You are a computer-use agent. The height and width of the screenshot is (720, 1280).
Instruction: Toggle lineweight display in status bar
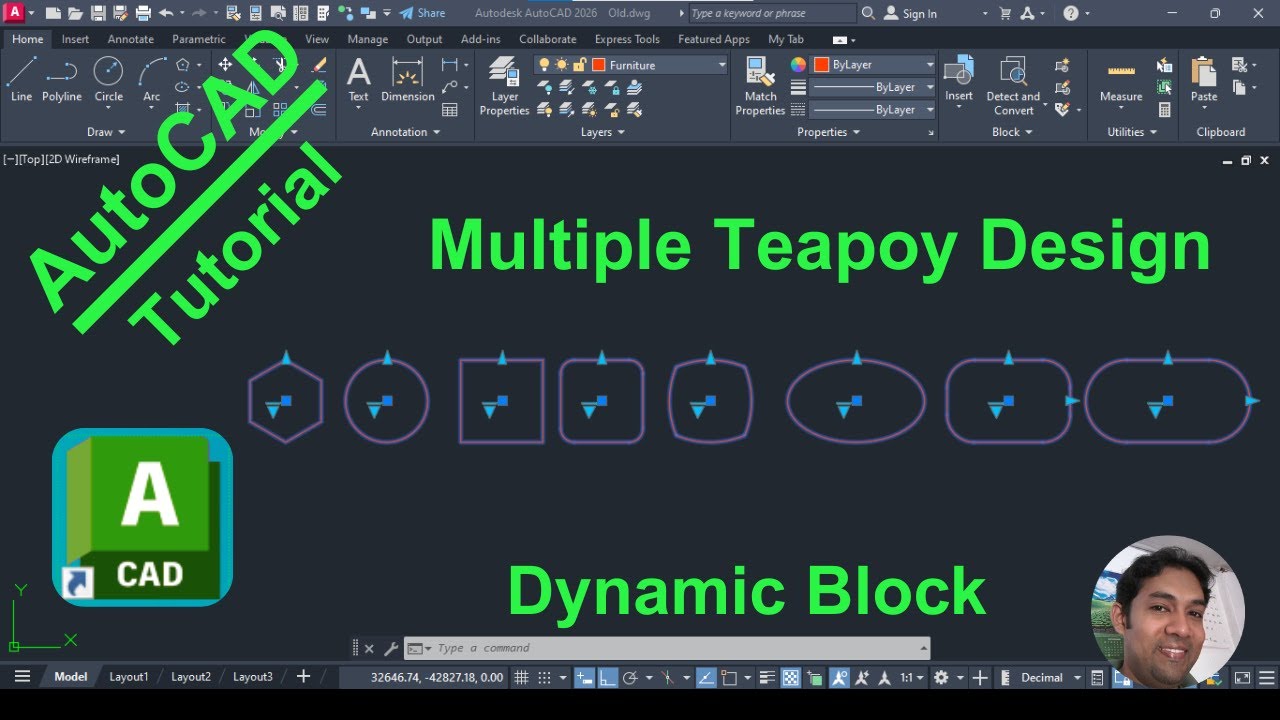(767, 677)
